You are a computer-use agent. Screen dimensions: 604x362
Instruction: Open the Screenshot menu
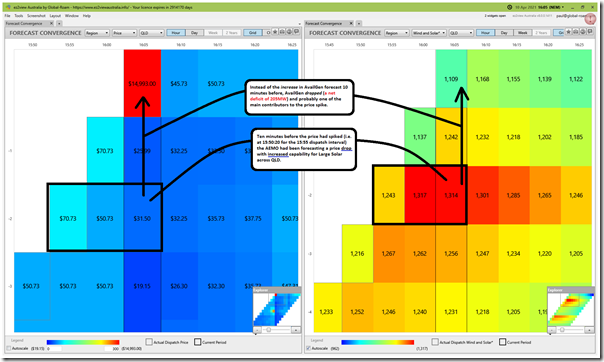36,16
